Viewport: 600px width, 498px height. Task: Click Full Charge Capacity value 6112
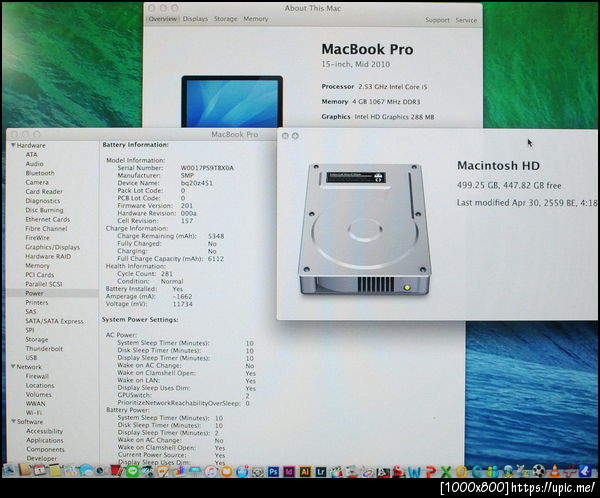click(216, 259)
